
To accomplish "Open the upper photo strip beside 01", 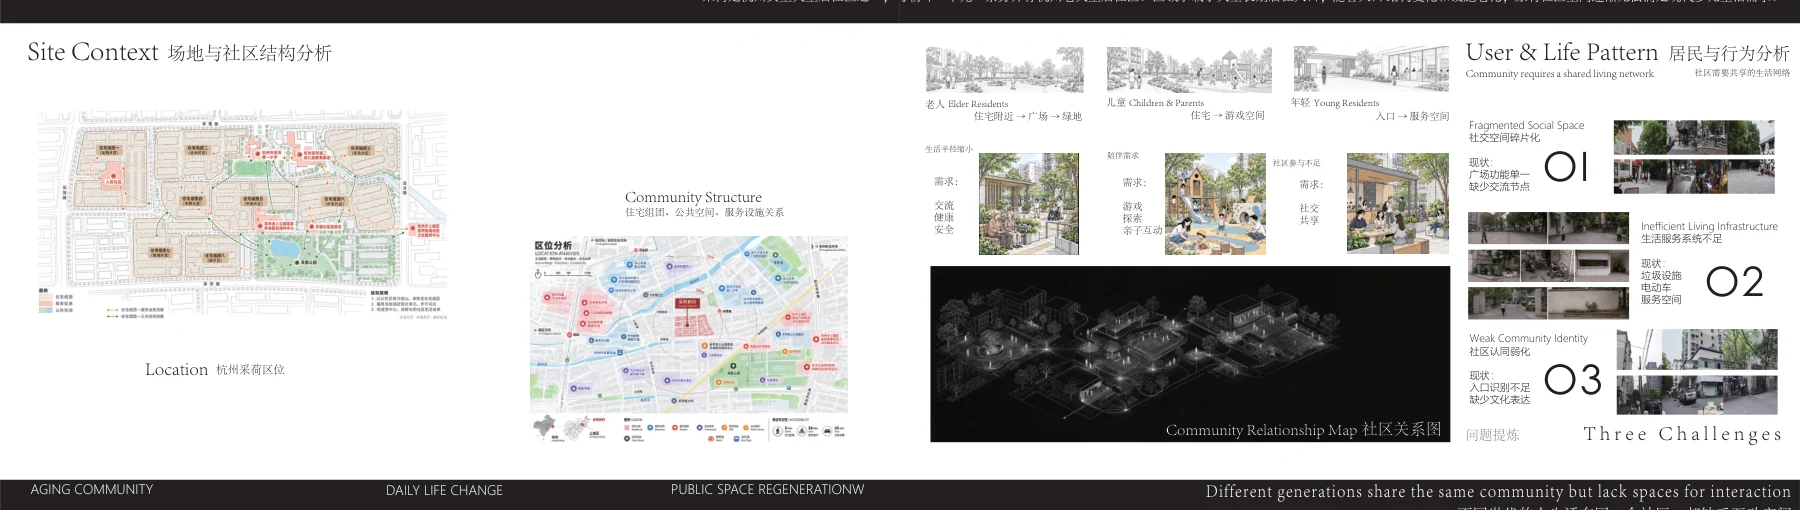I will (x=1694, y=138).
